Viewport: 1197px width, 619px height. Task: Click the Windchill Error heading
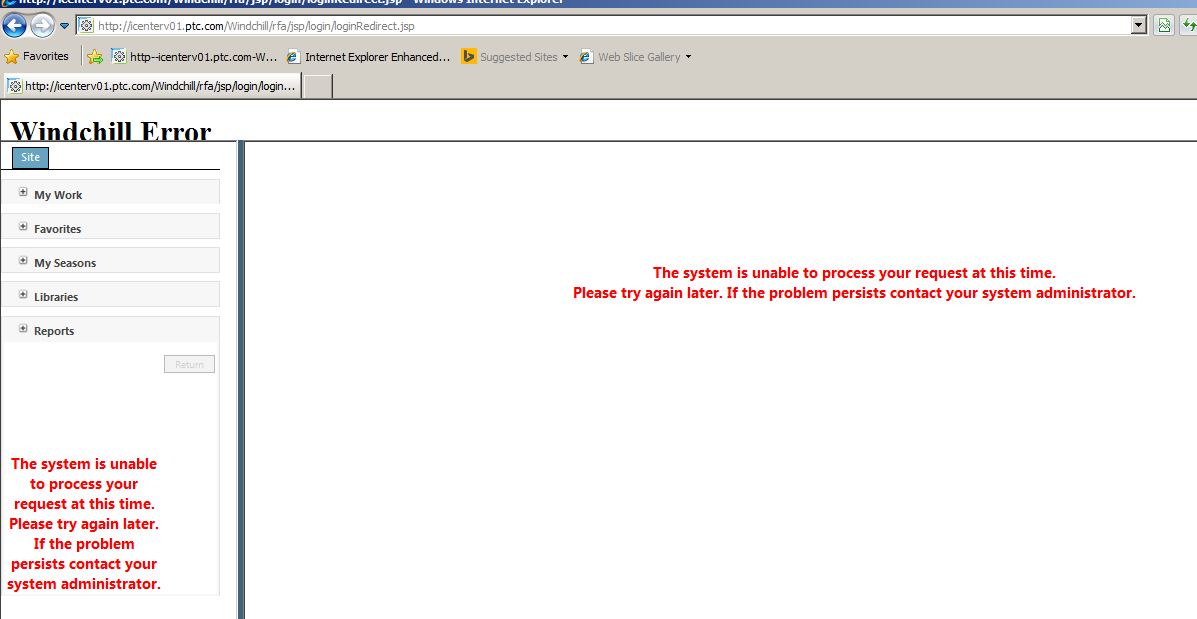tap(111, 131)
